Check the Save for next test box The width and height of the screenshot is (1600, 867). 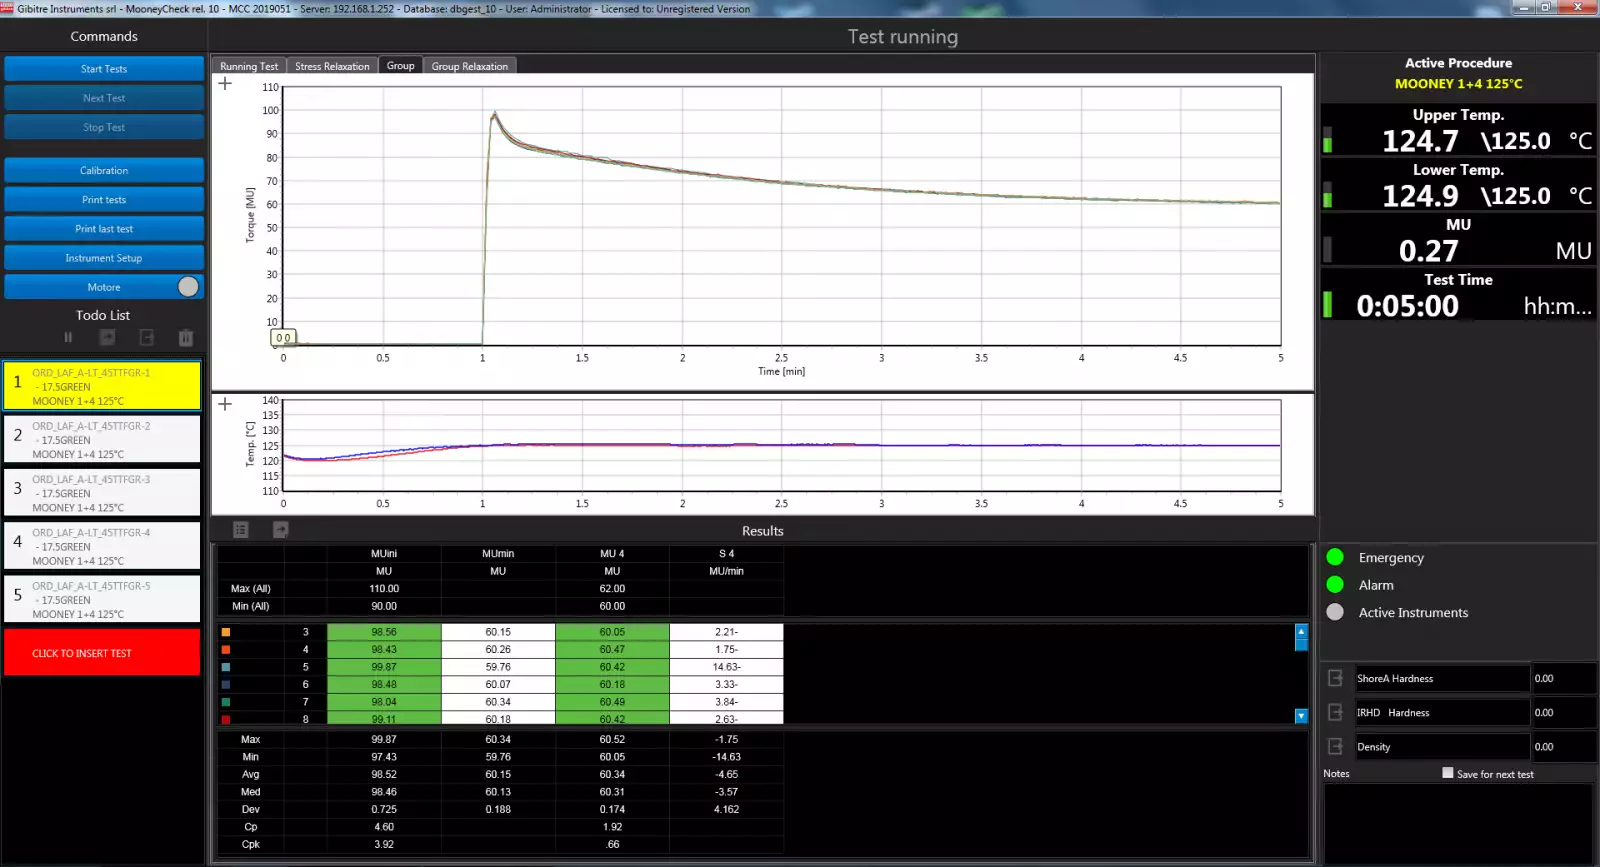click(1447, 773)
